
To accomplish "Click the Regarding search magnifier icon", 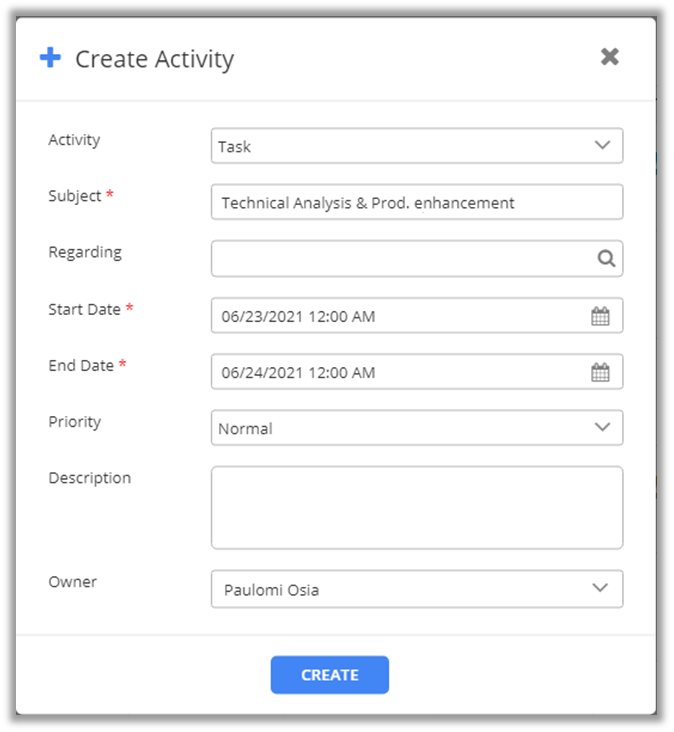I will (606, 258).
